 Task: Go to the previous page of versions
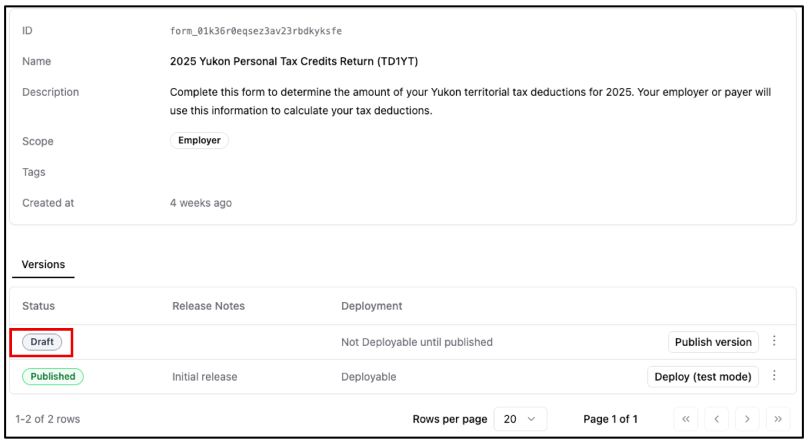point(717,419)
